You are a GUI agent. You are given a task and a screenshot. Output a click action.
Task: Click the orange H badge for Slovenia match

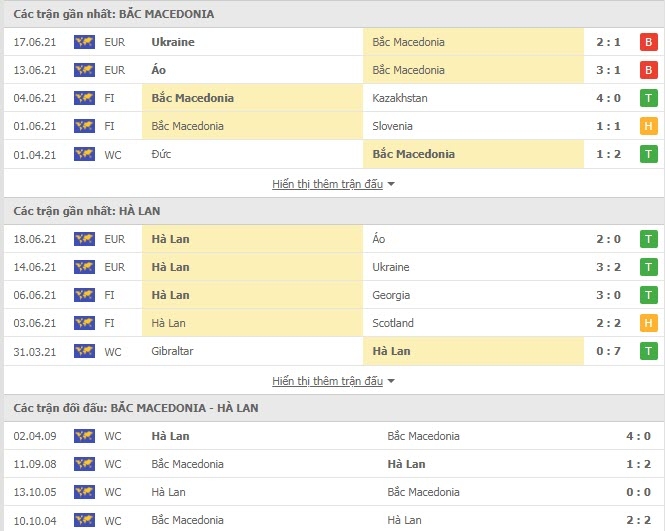(x=648, y=126)
